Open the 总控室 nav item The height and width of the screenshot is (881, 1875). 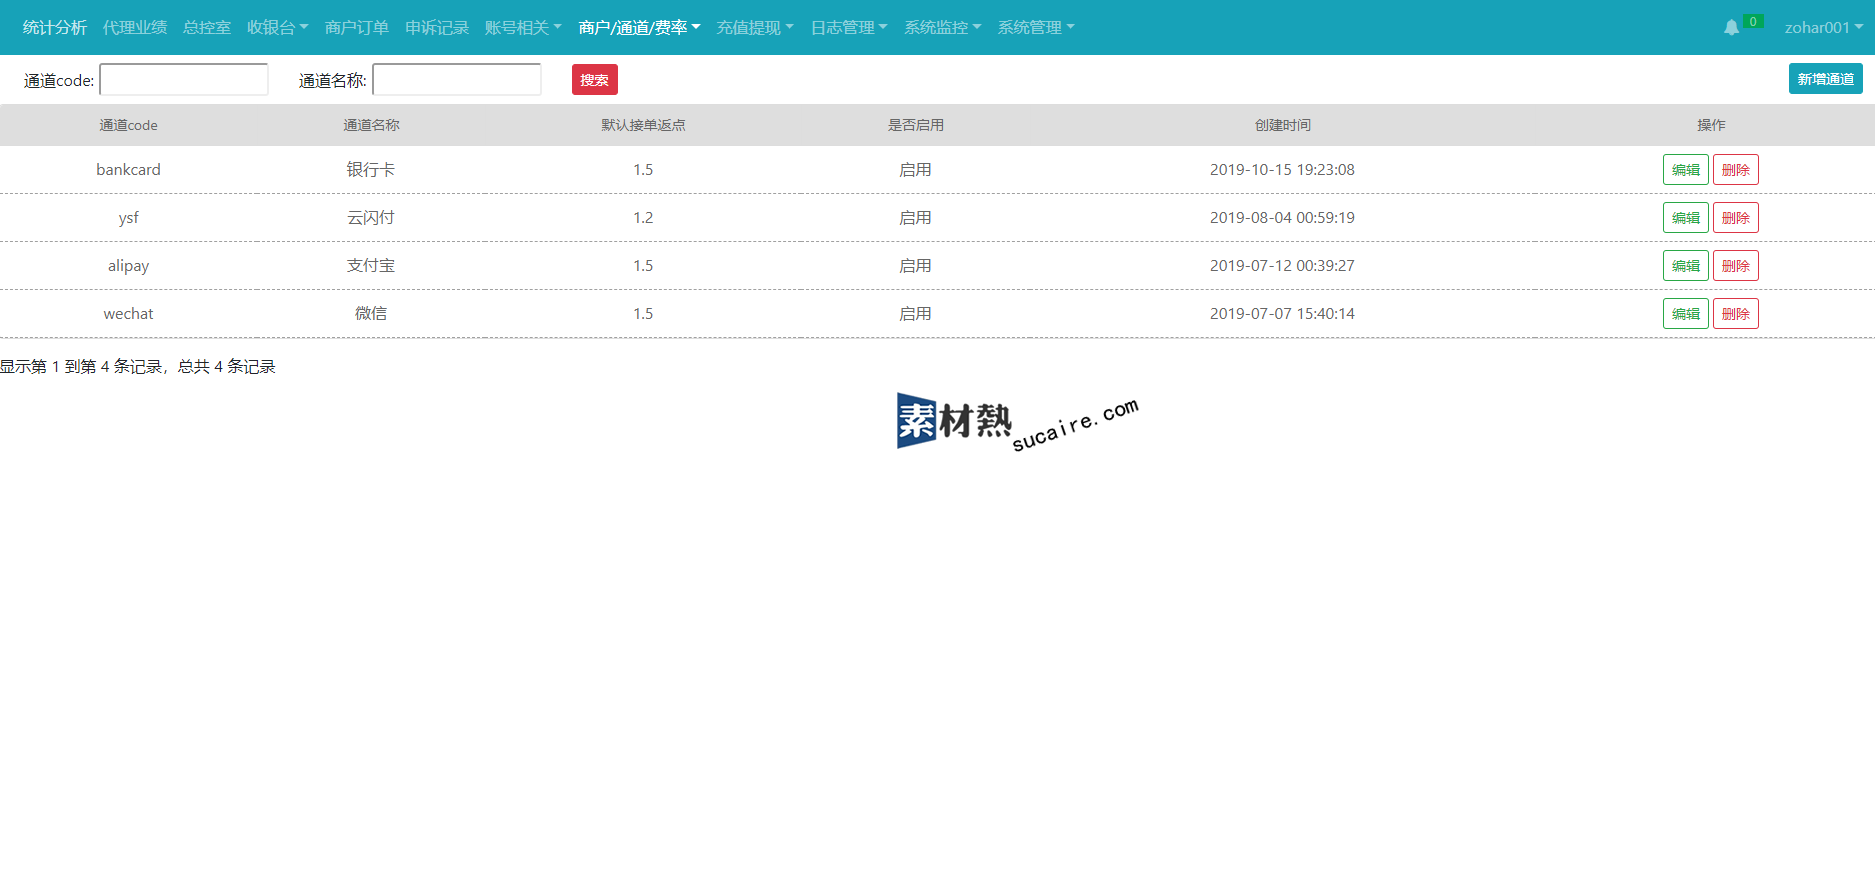point(207,28)
